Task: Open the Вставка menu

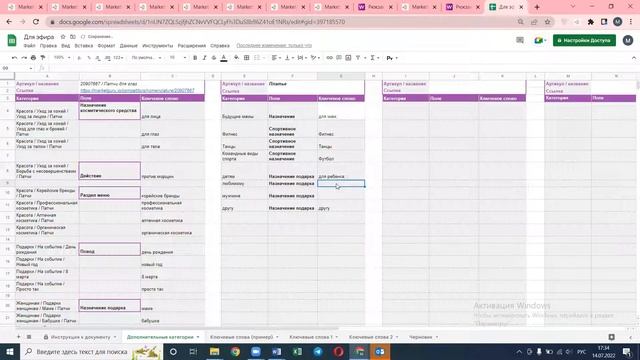Action: click(84, 46)
